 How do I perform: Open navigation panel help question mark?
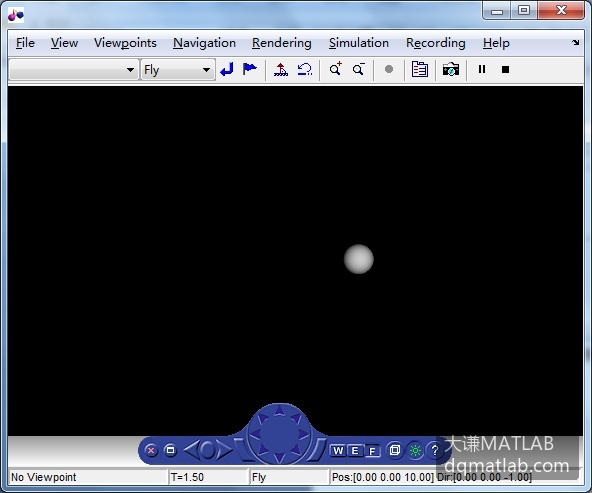pyautogui.click(x=434, y=450)
